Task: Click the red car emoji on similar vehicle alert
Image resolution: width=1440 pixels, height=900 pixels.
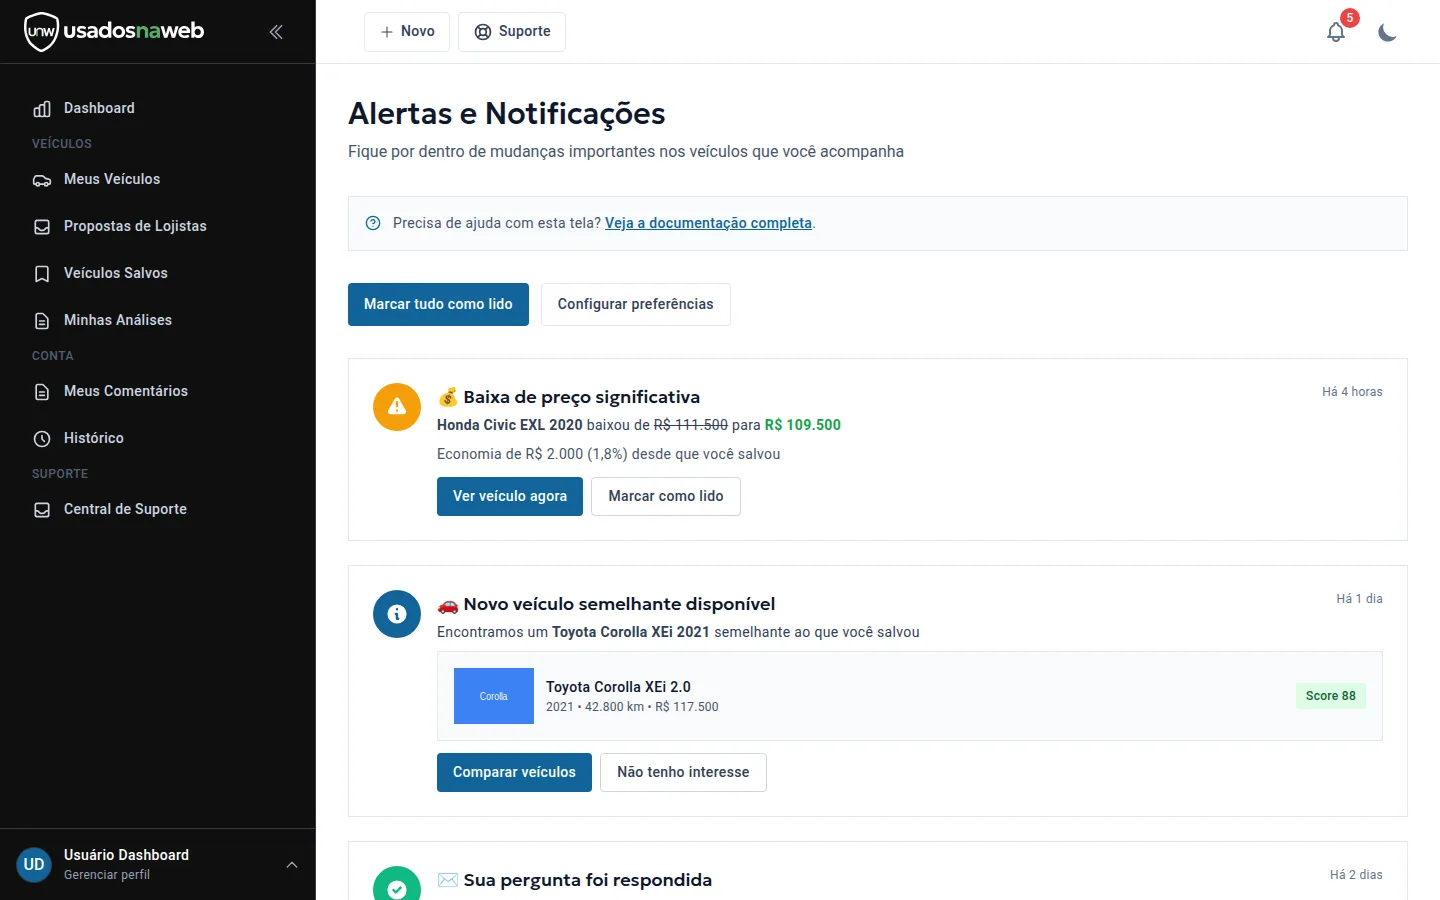Action: click(x=448, y=604)
